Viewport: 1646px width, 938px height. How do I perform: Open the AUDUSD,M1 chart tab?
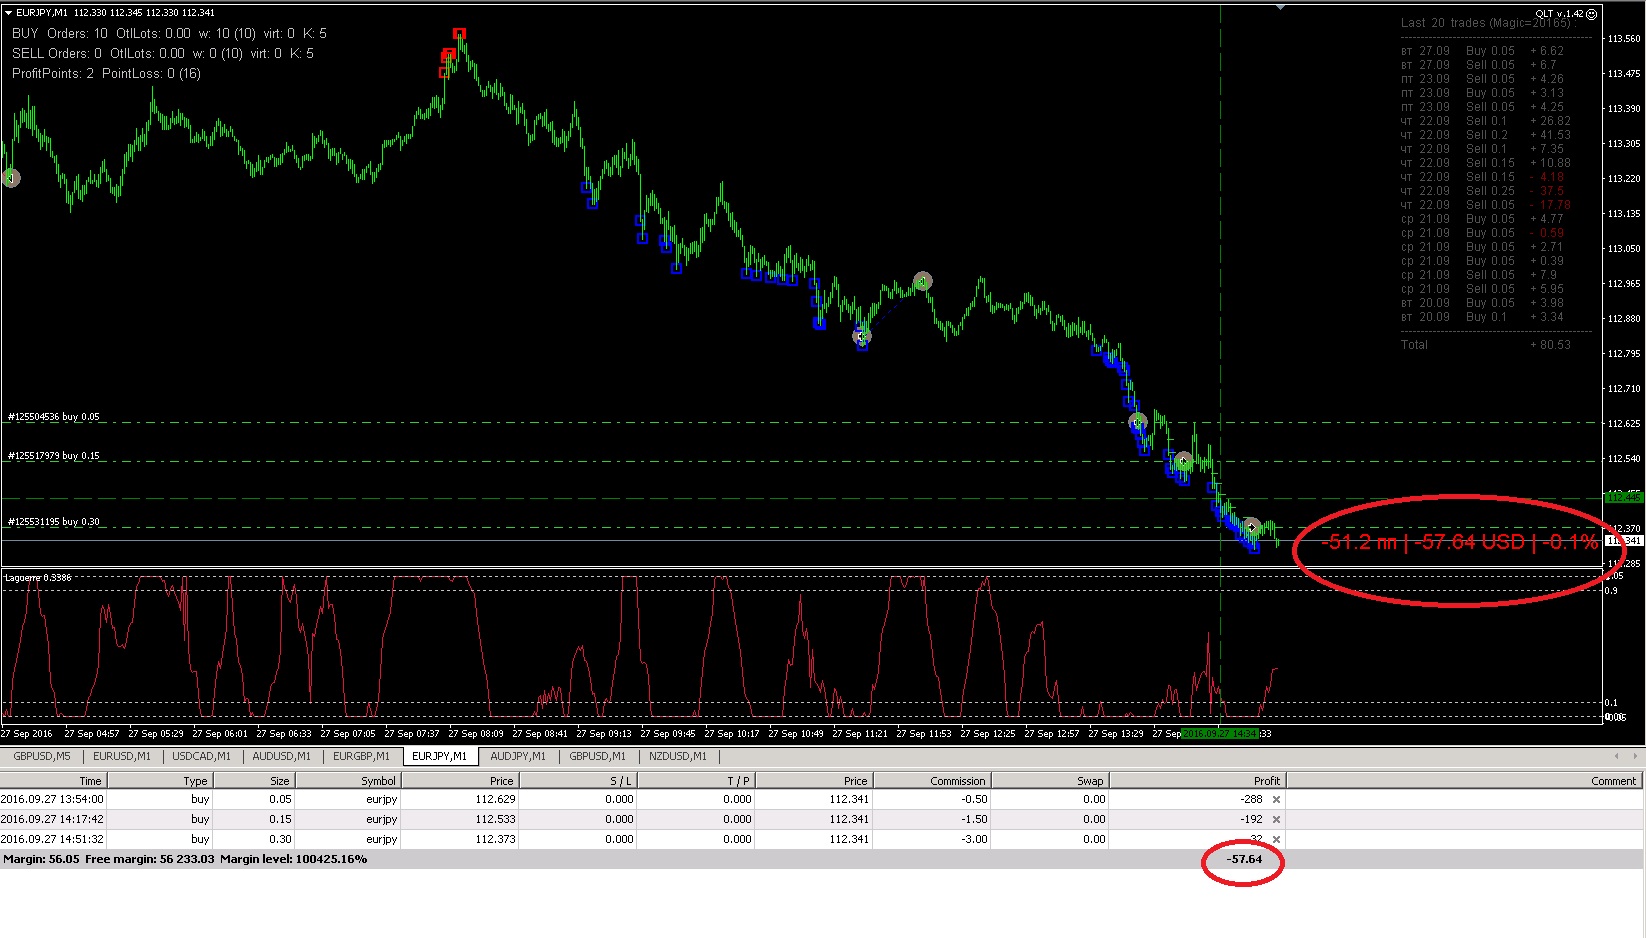coord(282,757)
